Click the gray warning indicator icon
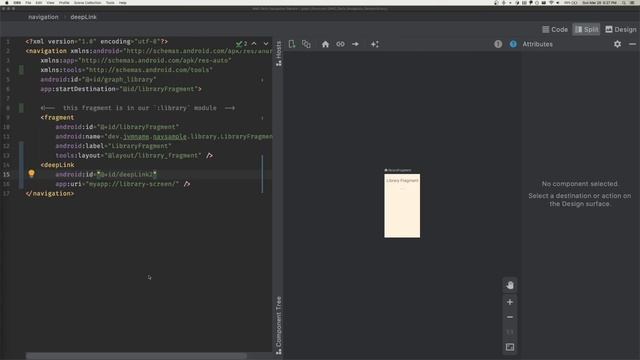640x360 pixels. 498,44
